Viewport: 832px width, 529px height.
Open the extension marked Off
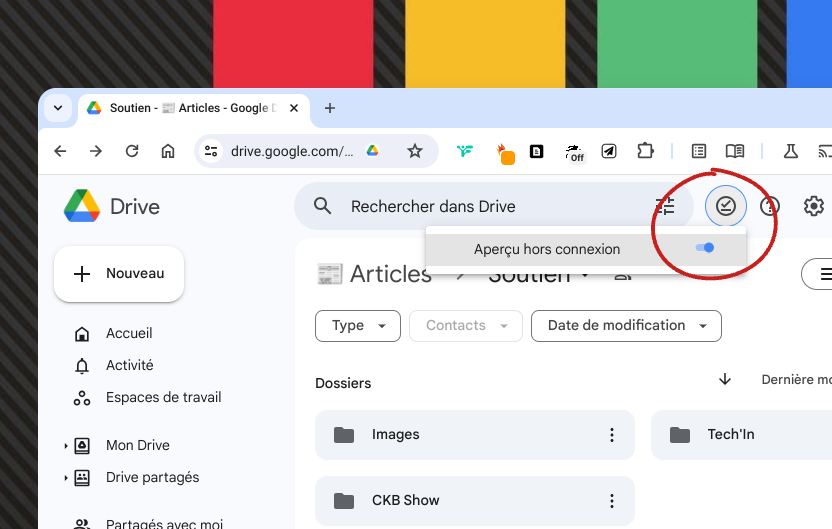coord(575,153)
